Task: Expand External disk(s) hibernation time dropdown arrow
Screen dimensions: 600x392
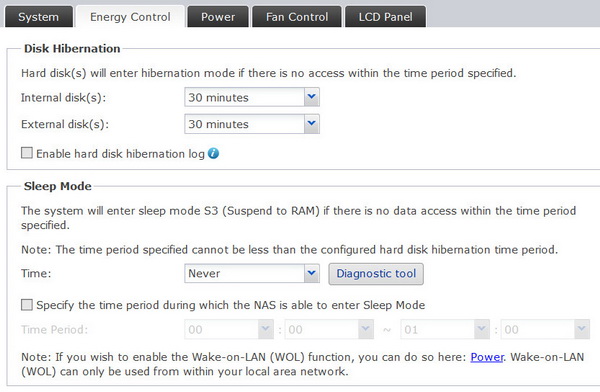Action: (312, 124)
